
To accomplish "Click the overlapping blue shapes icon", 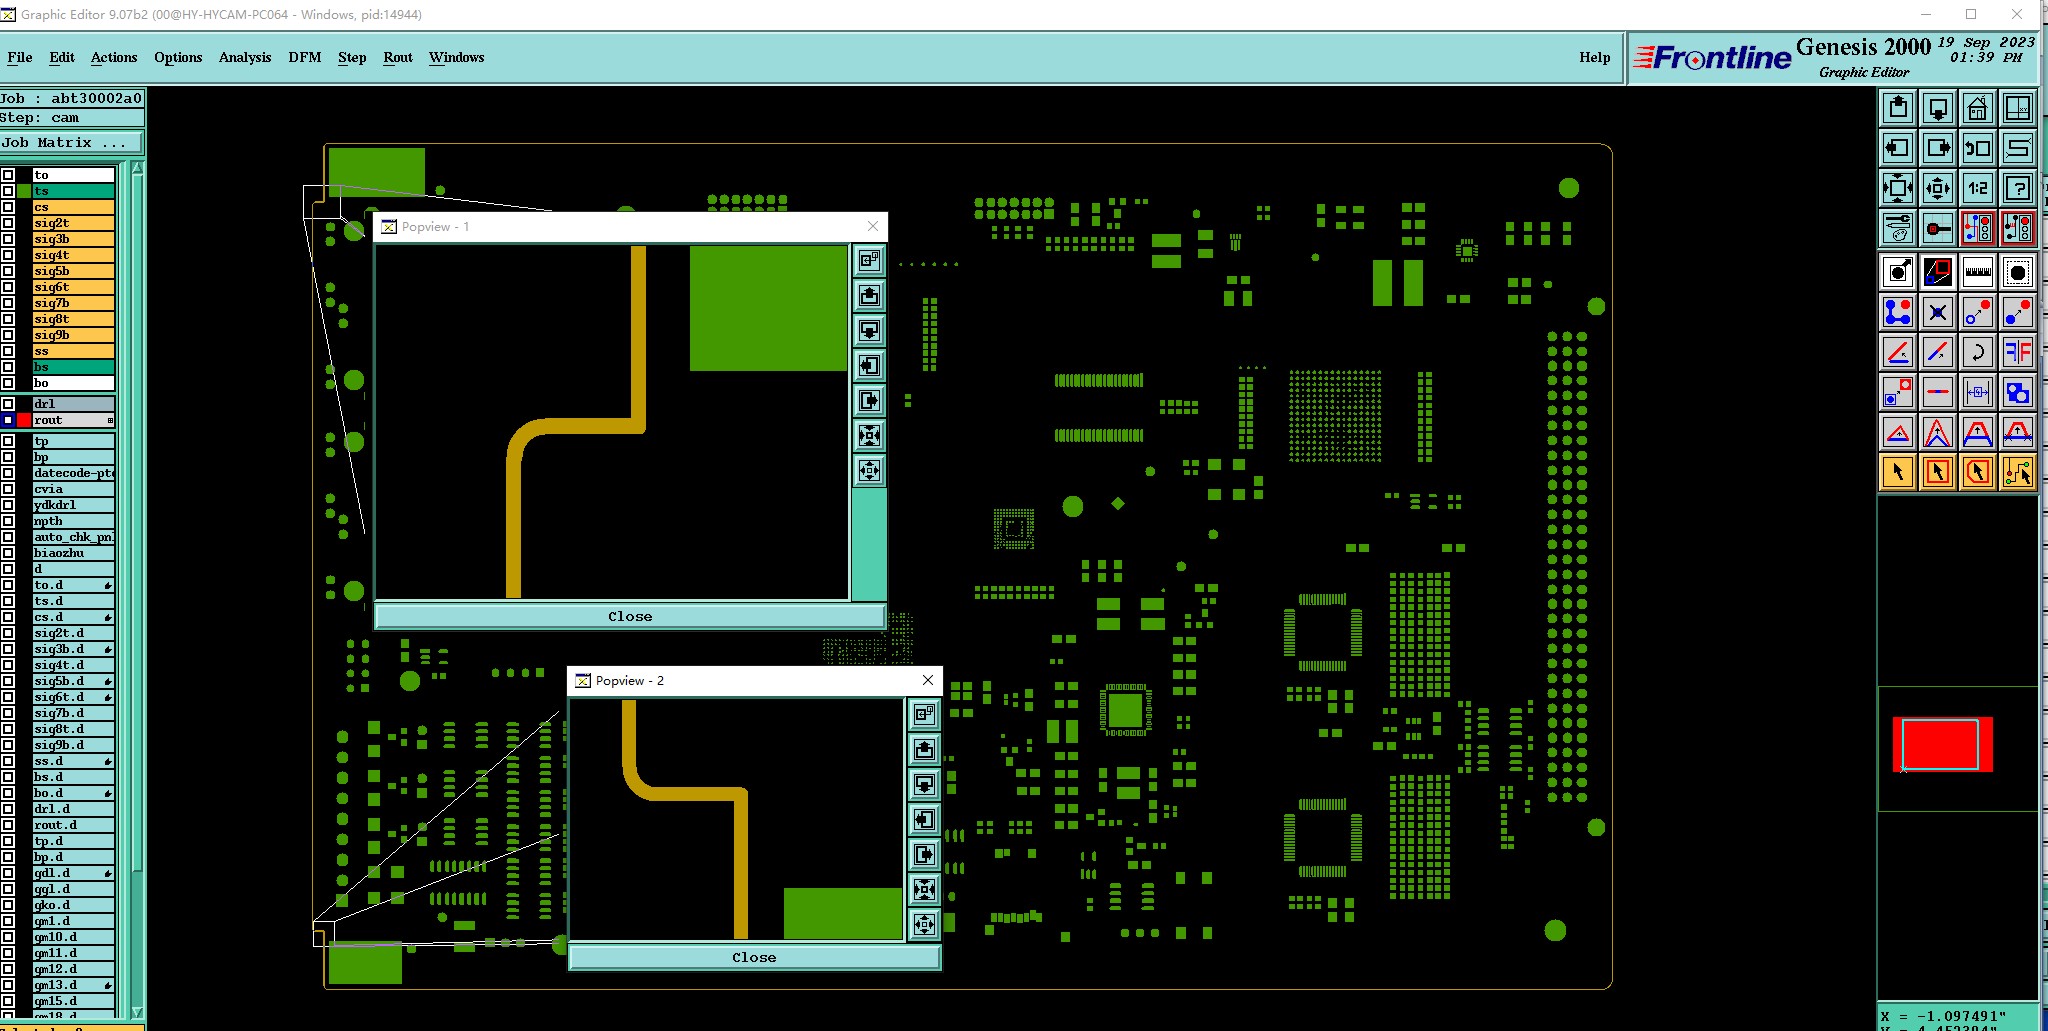I will tap(2018, 392).
